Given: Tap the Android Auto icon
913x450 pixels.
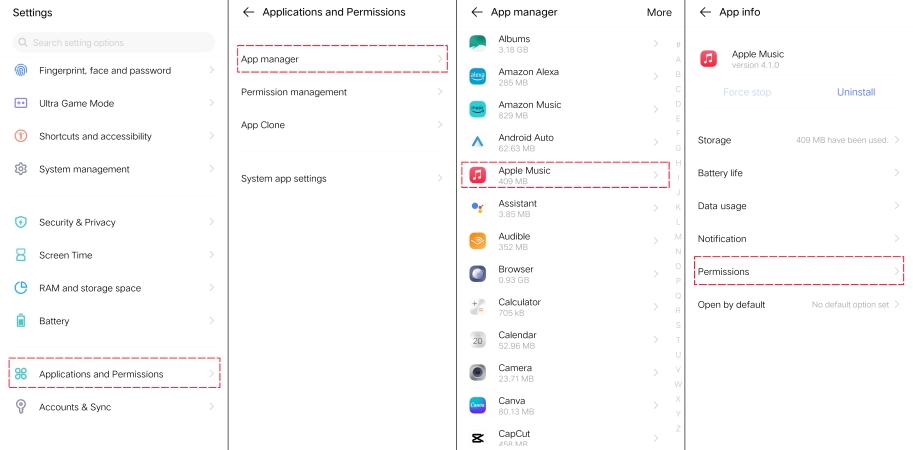Looking at the screenshot, I should tap(477, 142).
